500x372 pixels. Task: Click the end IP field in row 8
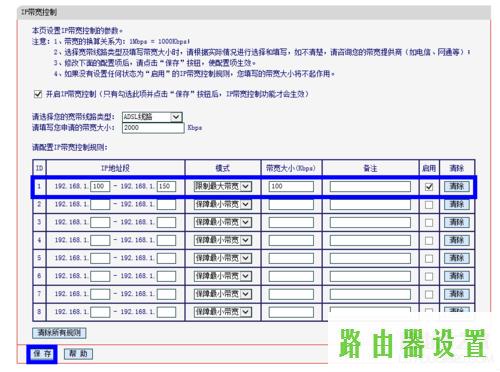(x=166, y=312)
